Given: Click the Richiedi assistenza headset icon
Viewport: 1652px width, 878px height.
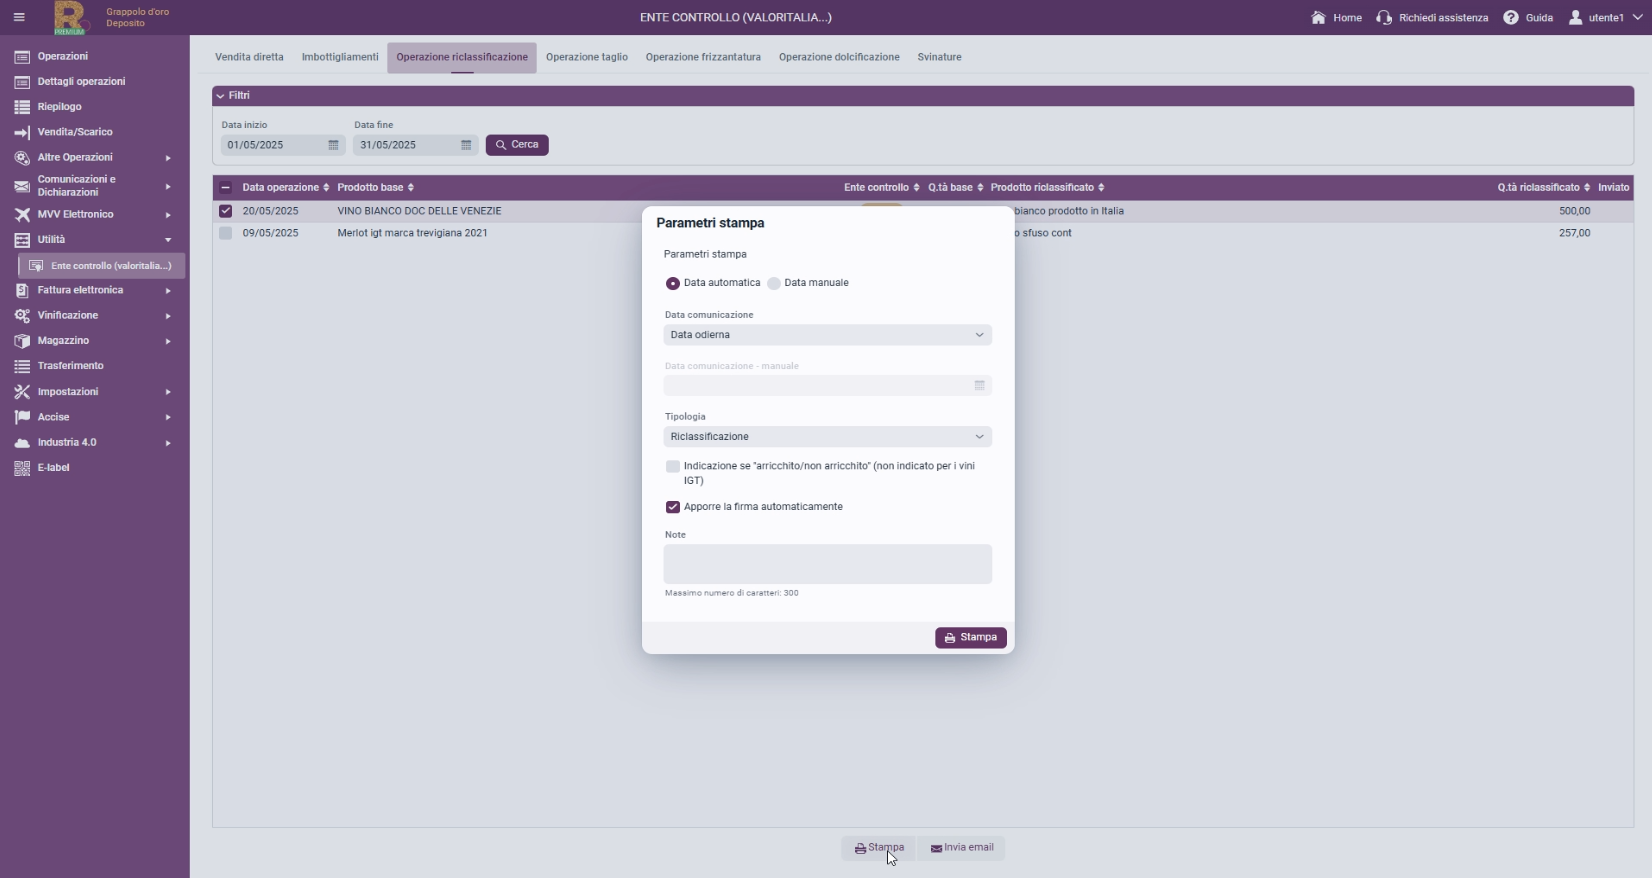Looking at the screenshot, I should (x=1384, y=17).
